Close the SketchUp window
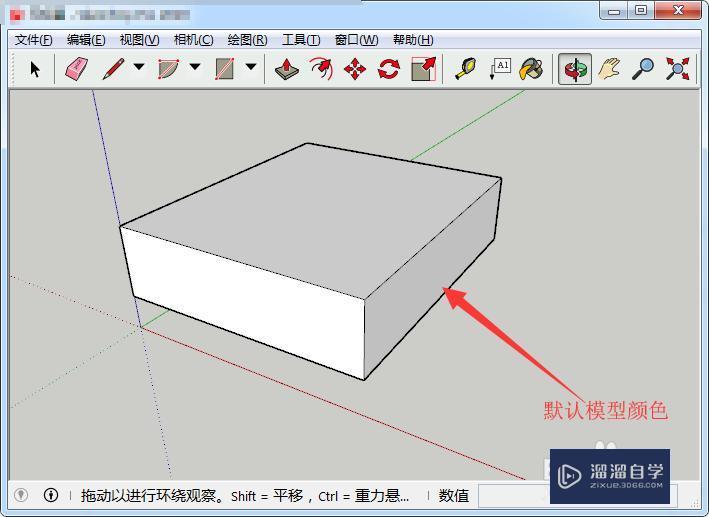Viewport: 709px width, 517px height. 678,10
